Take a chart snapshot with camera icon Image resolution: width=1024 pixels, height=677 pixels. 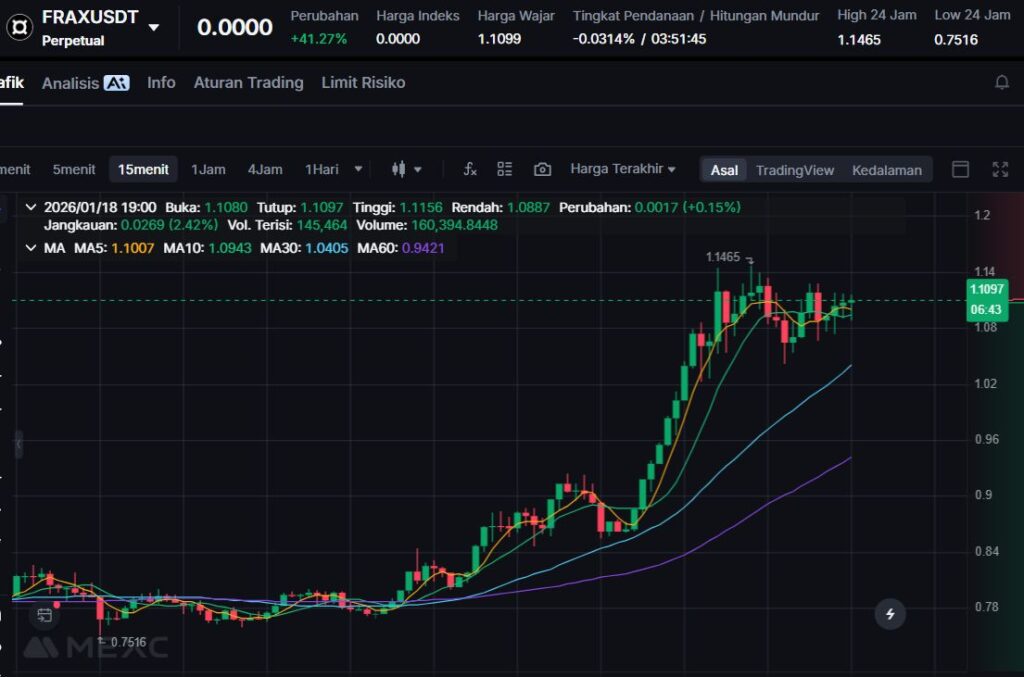point(542,170)
